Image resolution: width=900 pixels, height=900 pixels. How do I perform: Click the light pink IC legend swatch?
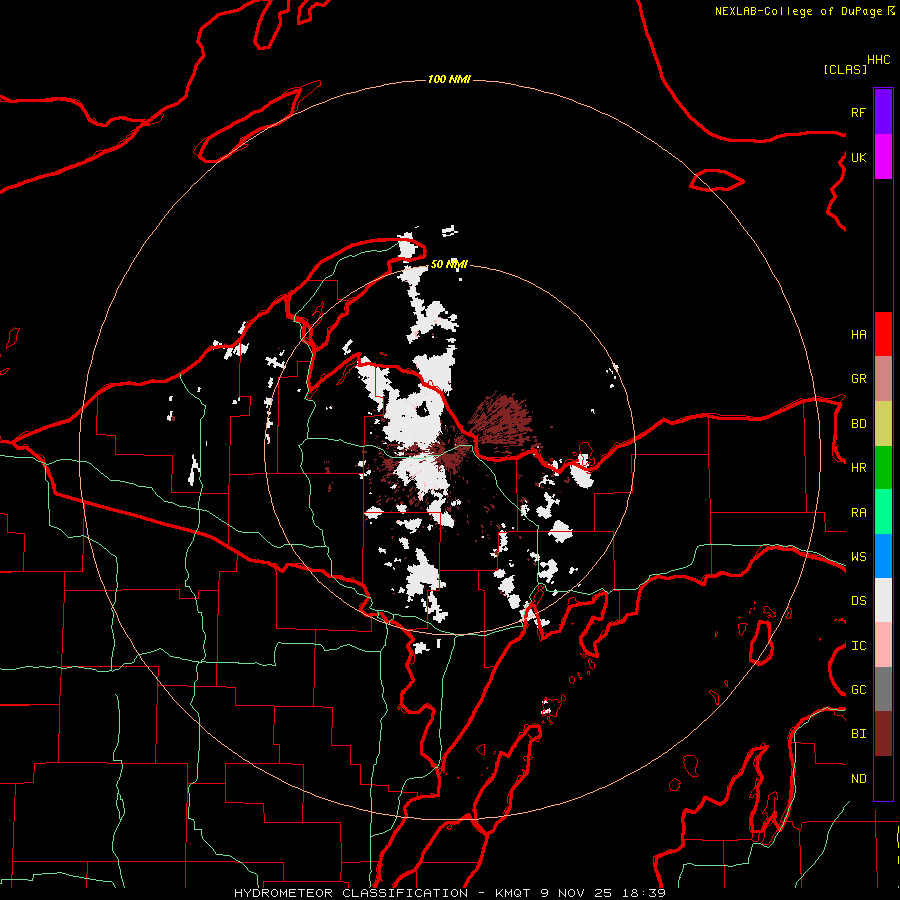click(x=883, y=645)
